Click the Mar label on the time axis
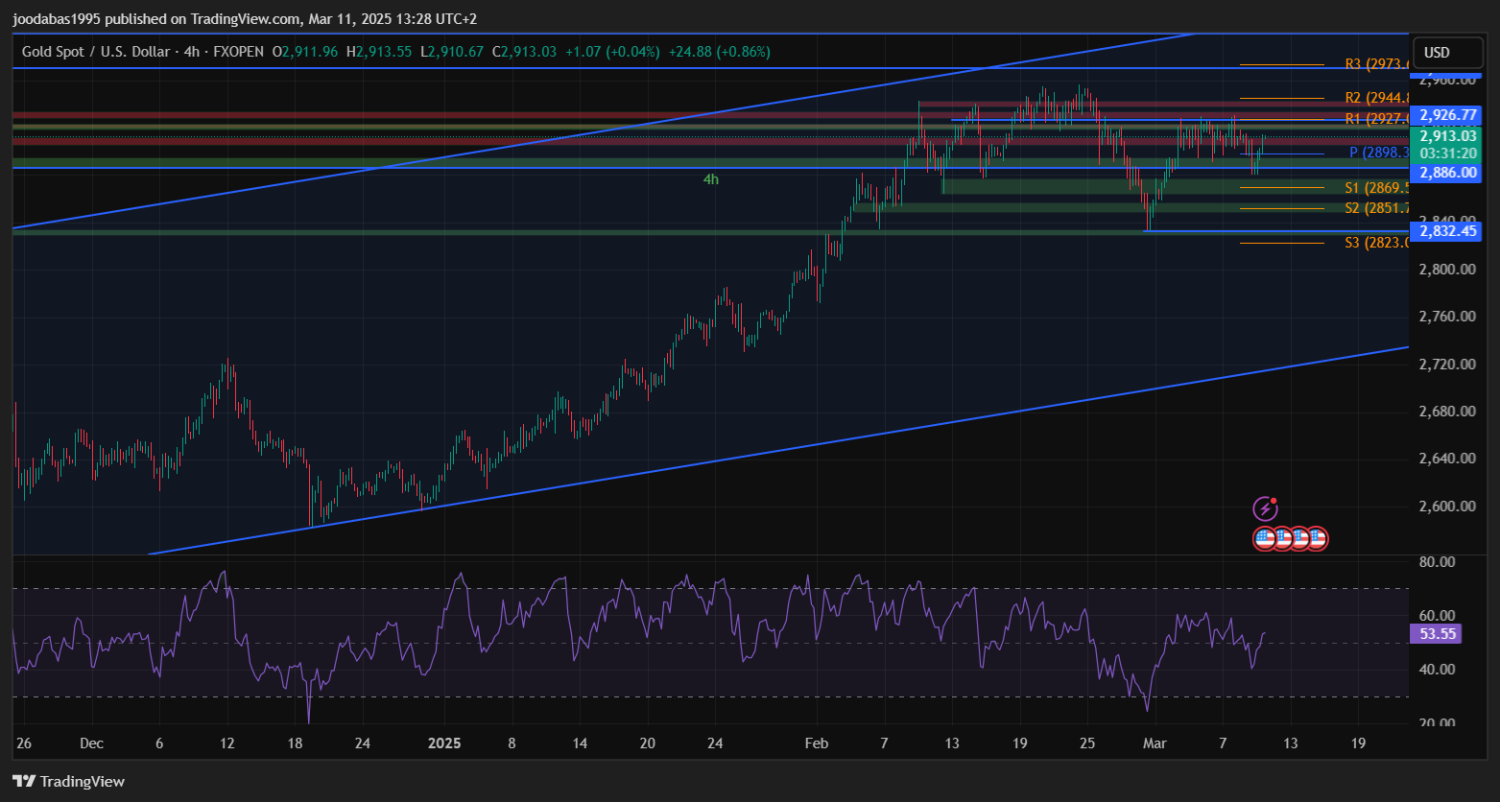 1155,743
